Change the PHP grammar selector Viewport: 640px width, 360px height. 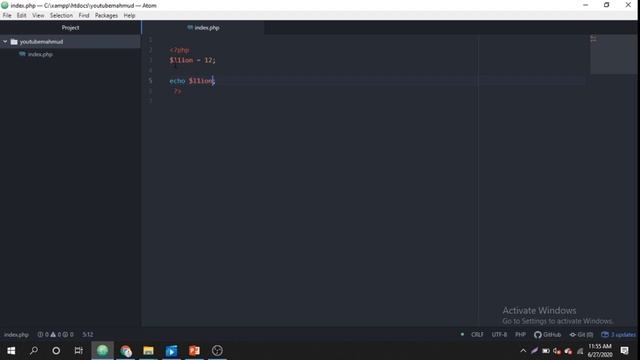point(520,335)
